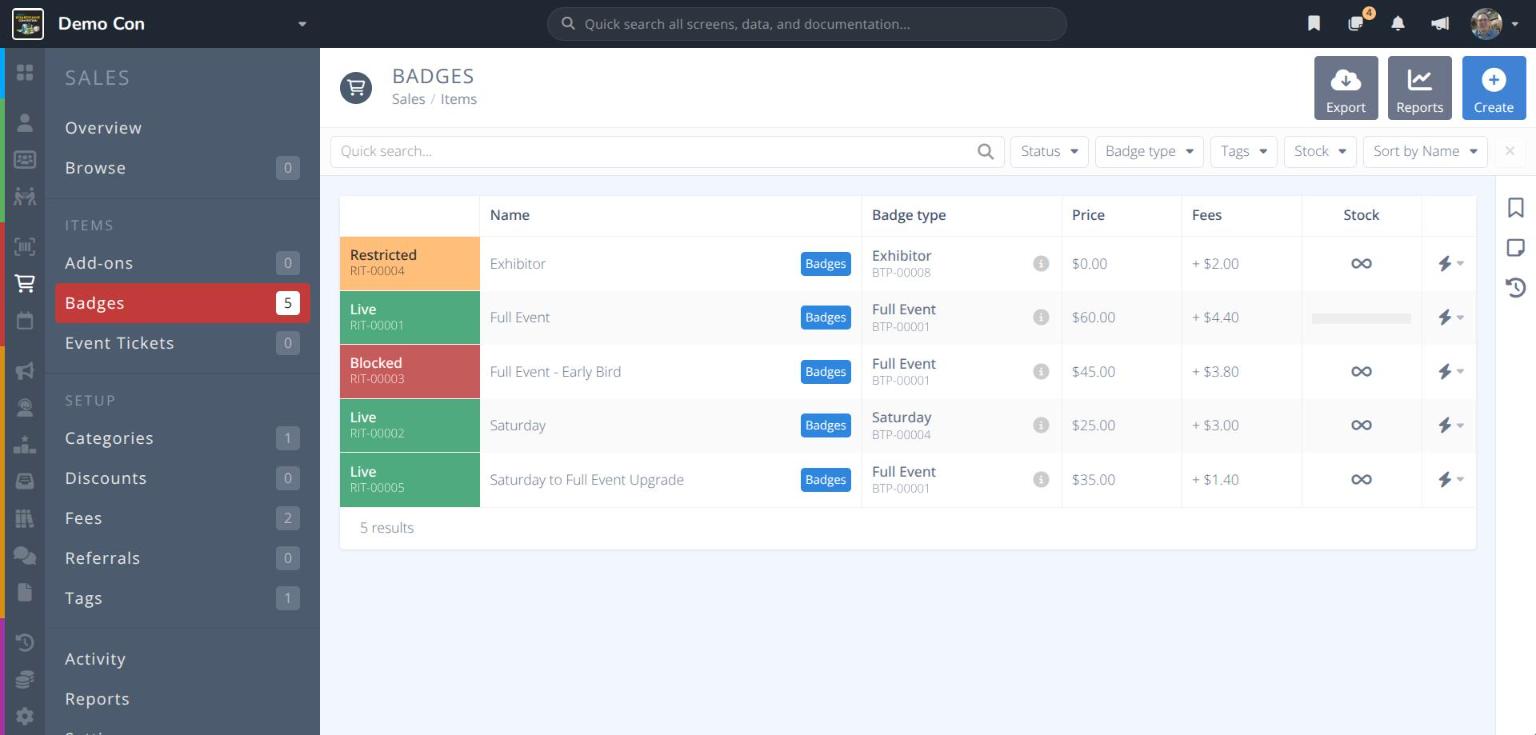The height and width of the screenshot is (735, 1536).
Task: Clear filters with the X button
Action: coord(1510,151)
